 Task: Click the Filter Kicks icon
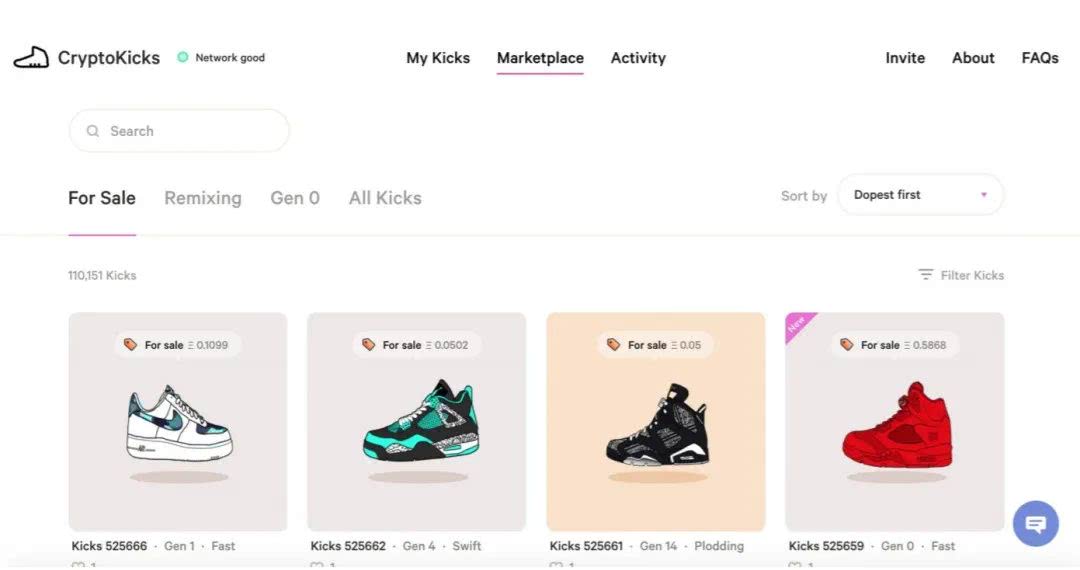point(926,275)
